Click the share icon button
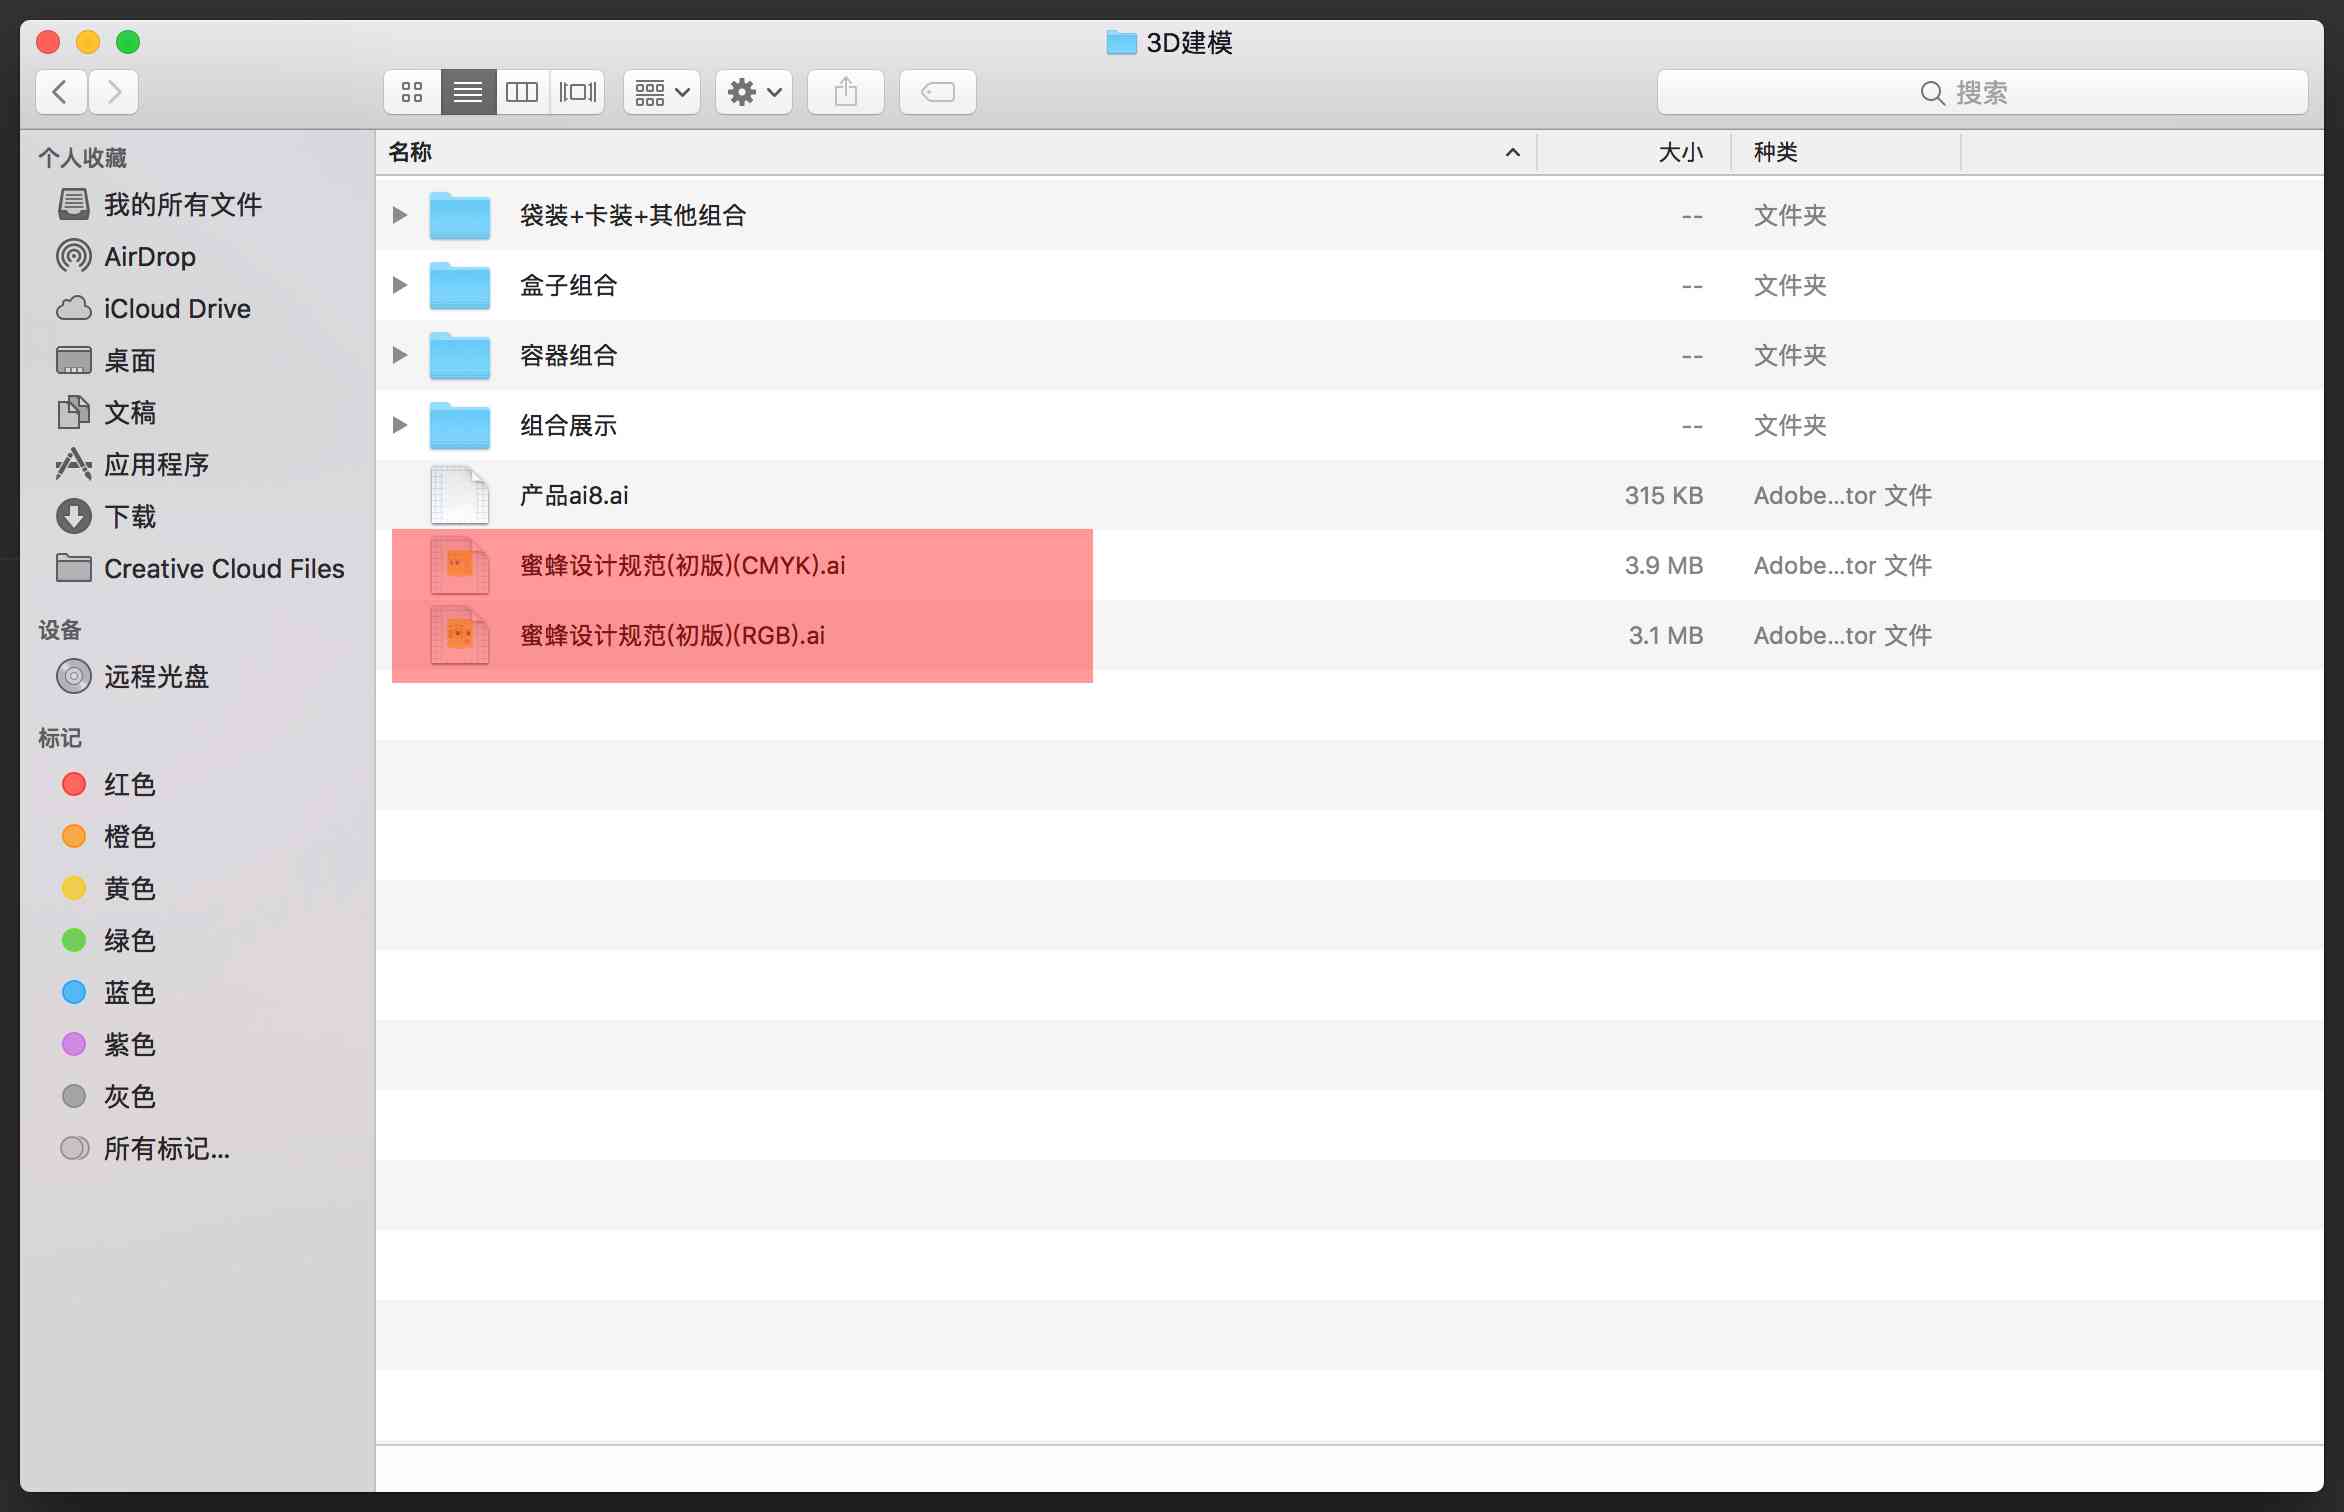Screen dimensions: 2344x1512 (846, 92)
